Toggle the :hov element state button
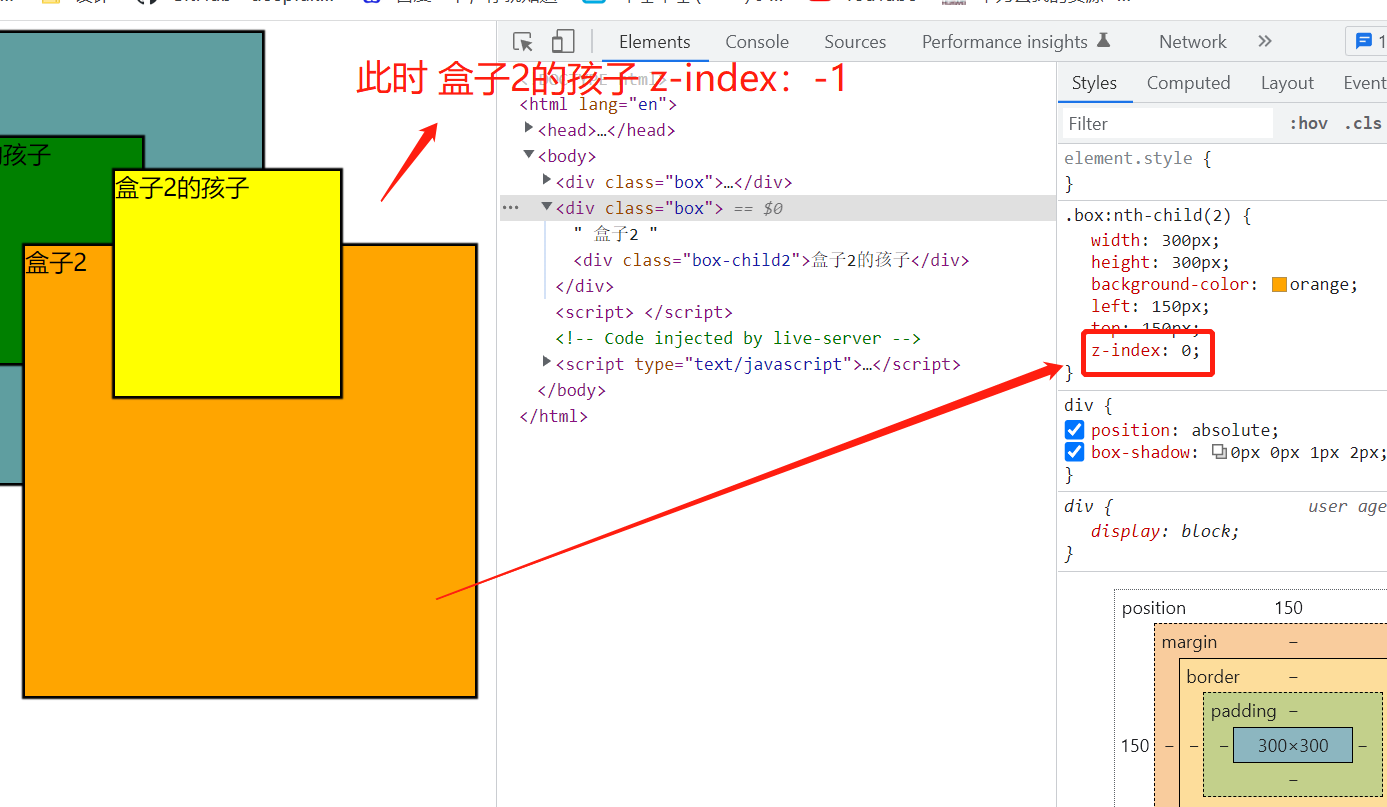 1308,124
